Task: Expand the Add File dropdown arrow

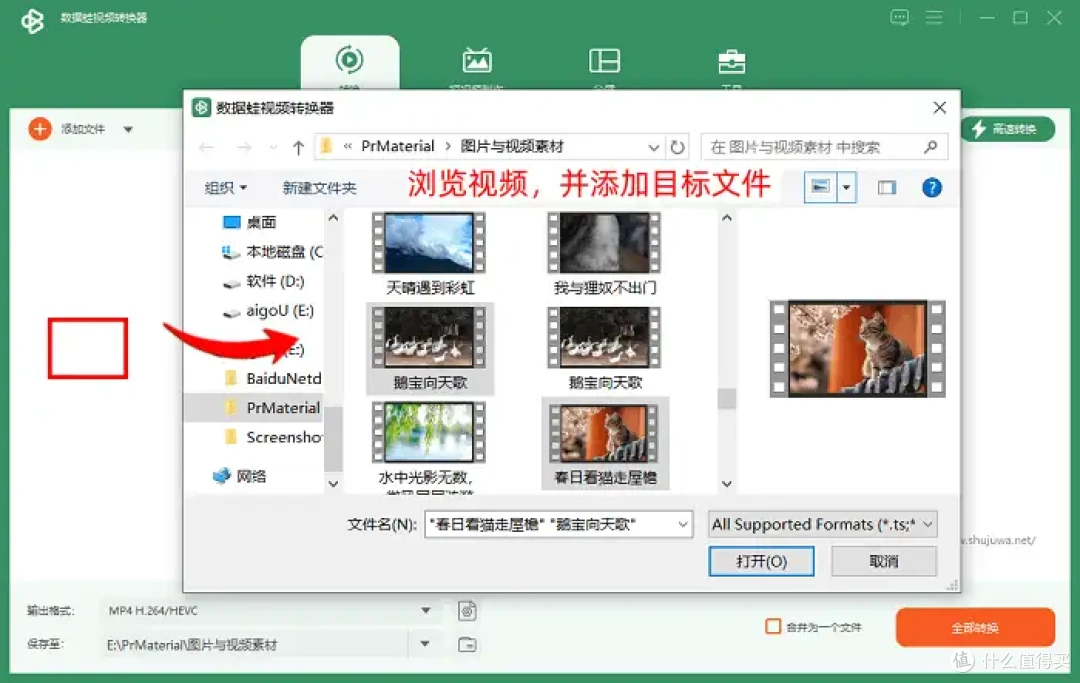Action: pyautogui.click(x=128, y=129)
